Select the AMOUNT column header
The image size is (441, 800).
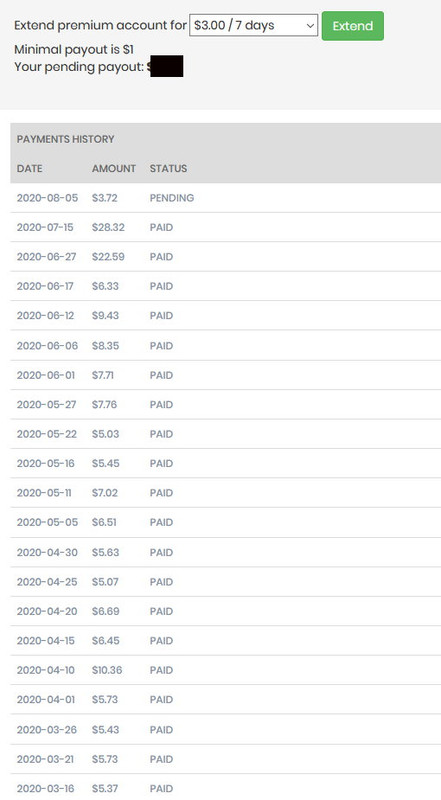tap(114, 168)
